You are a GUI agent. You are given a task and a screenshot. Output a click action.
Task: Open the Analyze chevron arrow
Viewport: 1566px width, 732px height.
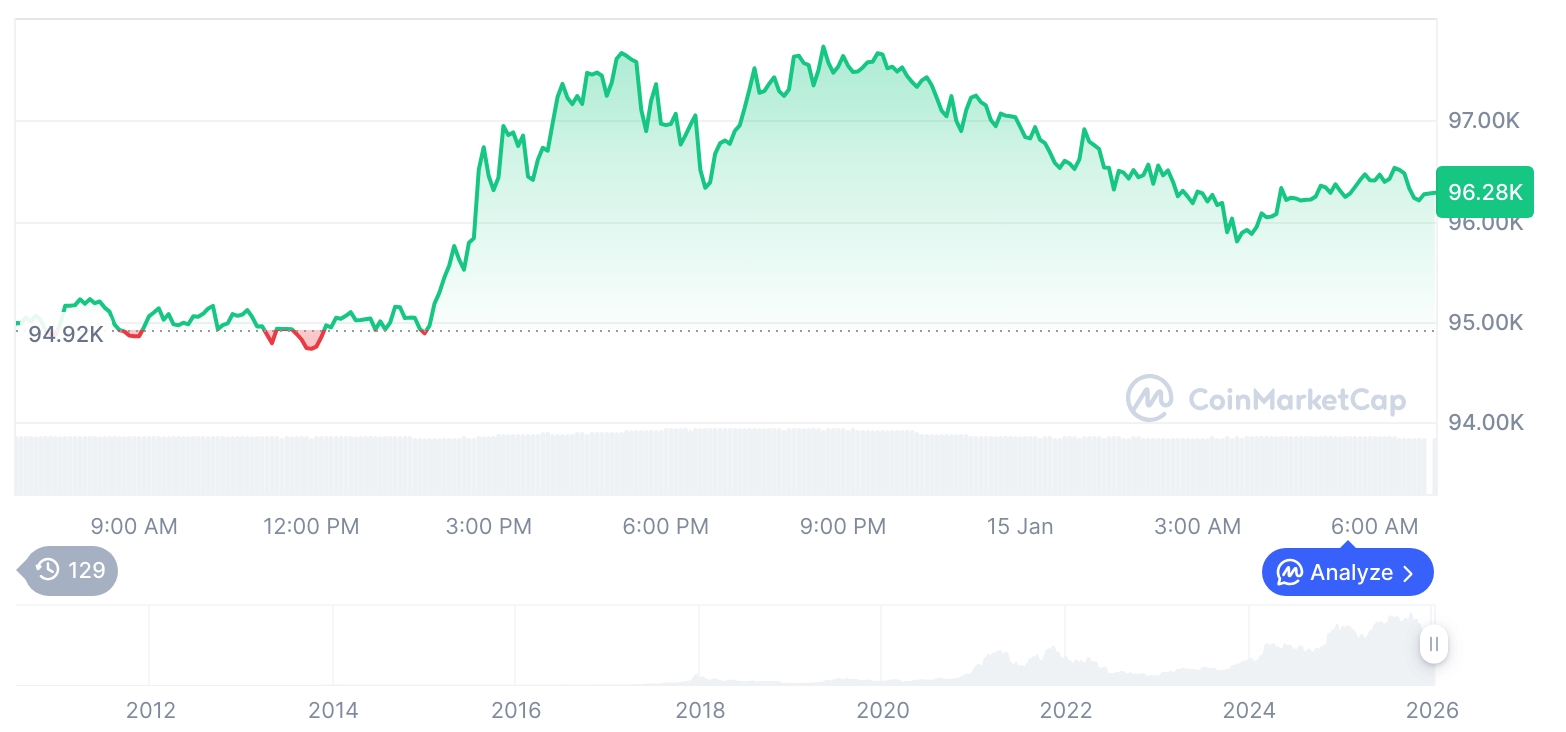(x=1408, y=573)
